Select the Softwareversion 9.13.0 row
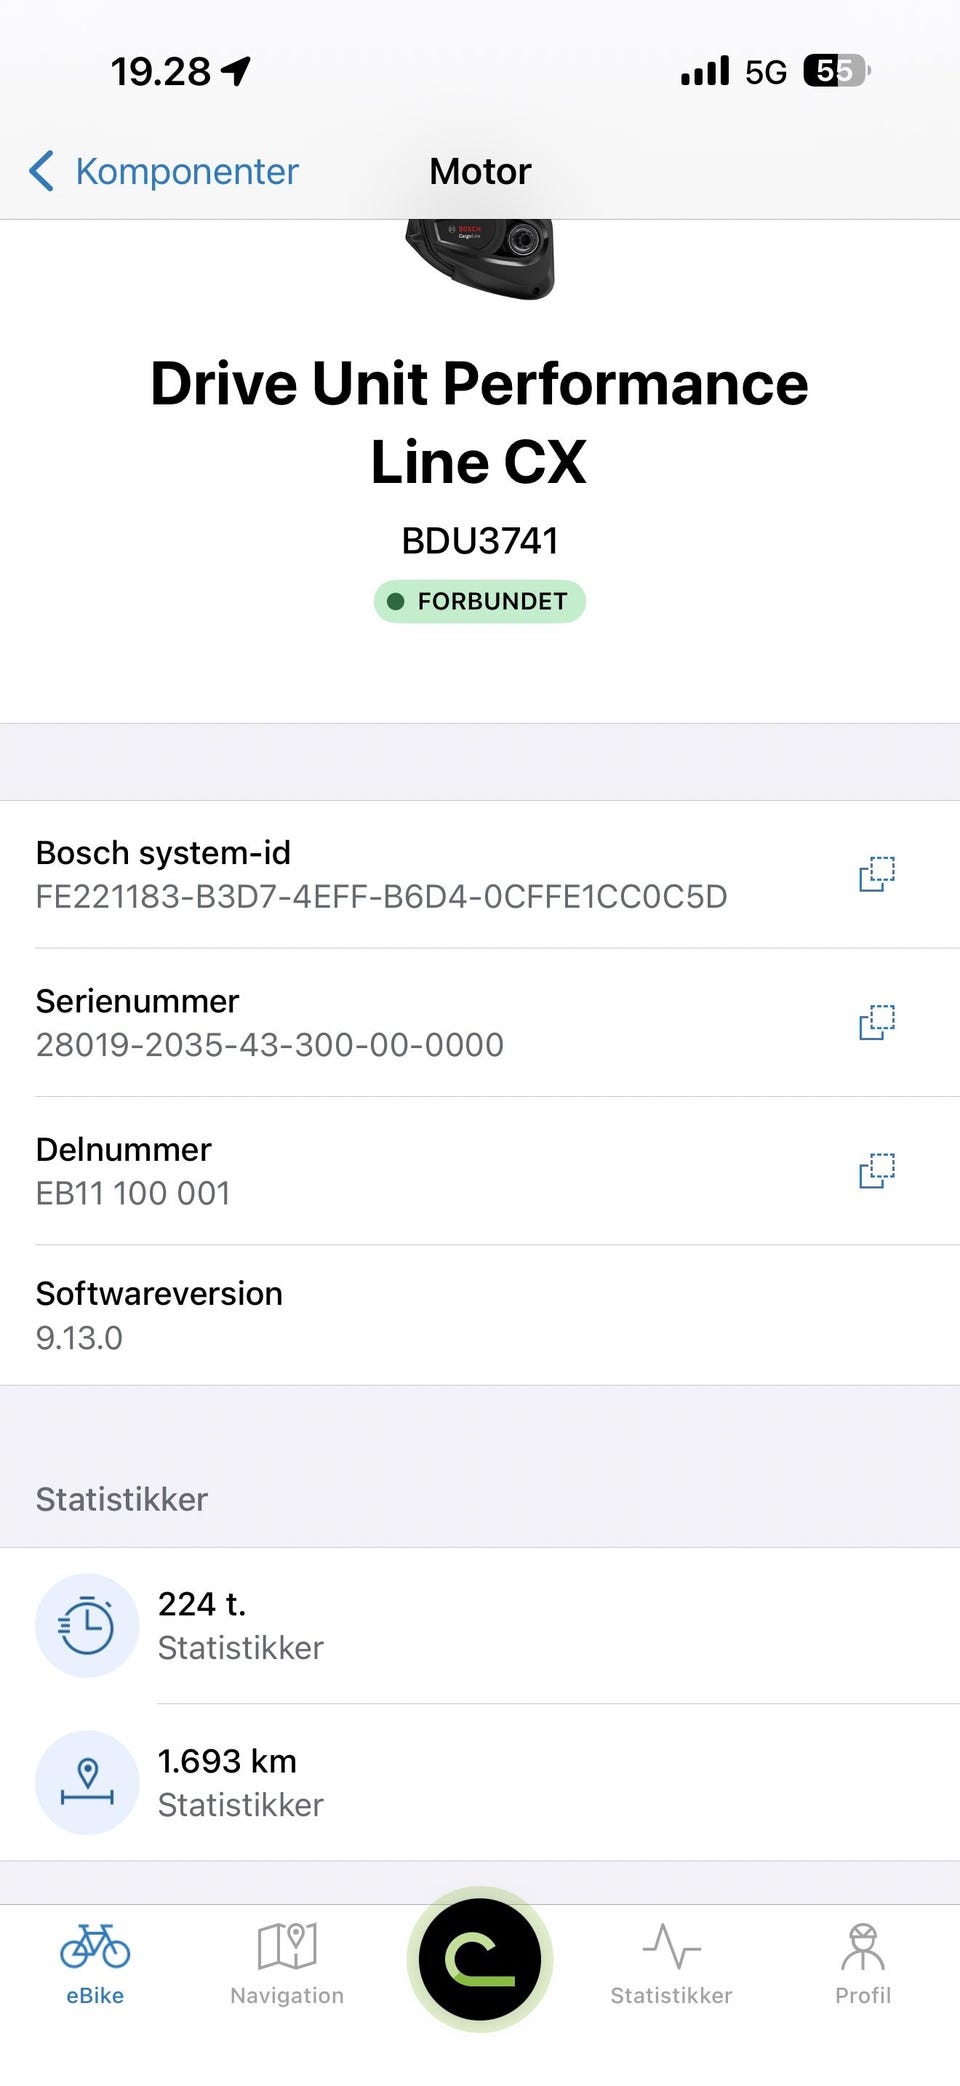960x2086 pixels. click(x=480, y=1315)
